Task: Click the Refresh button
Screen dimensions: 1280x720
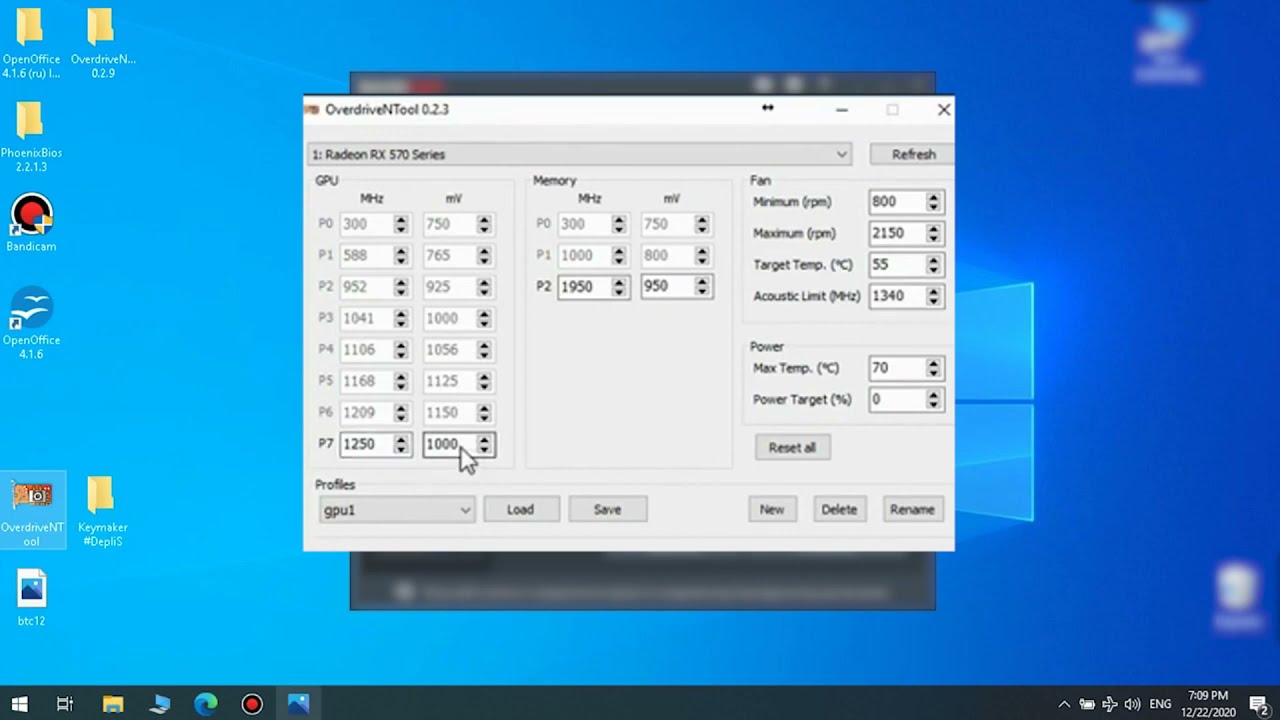Action: point(913,154)
